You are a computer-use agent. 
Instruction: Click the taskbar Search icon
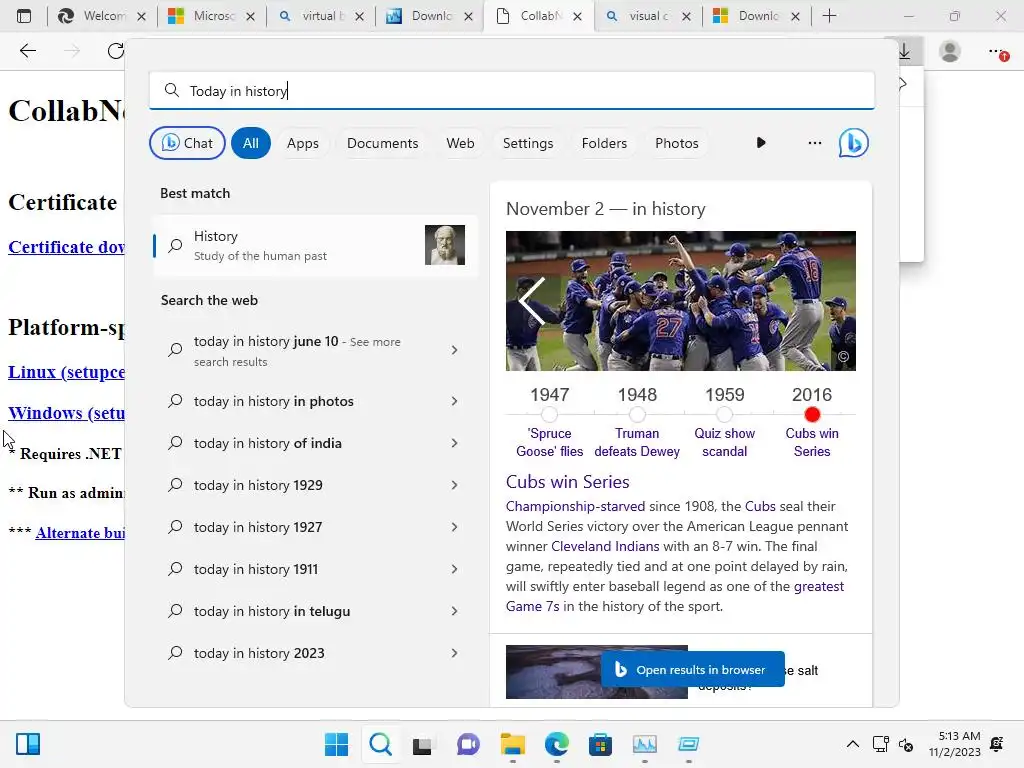tap(380, 744)
